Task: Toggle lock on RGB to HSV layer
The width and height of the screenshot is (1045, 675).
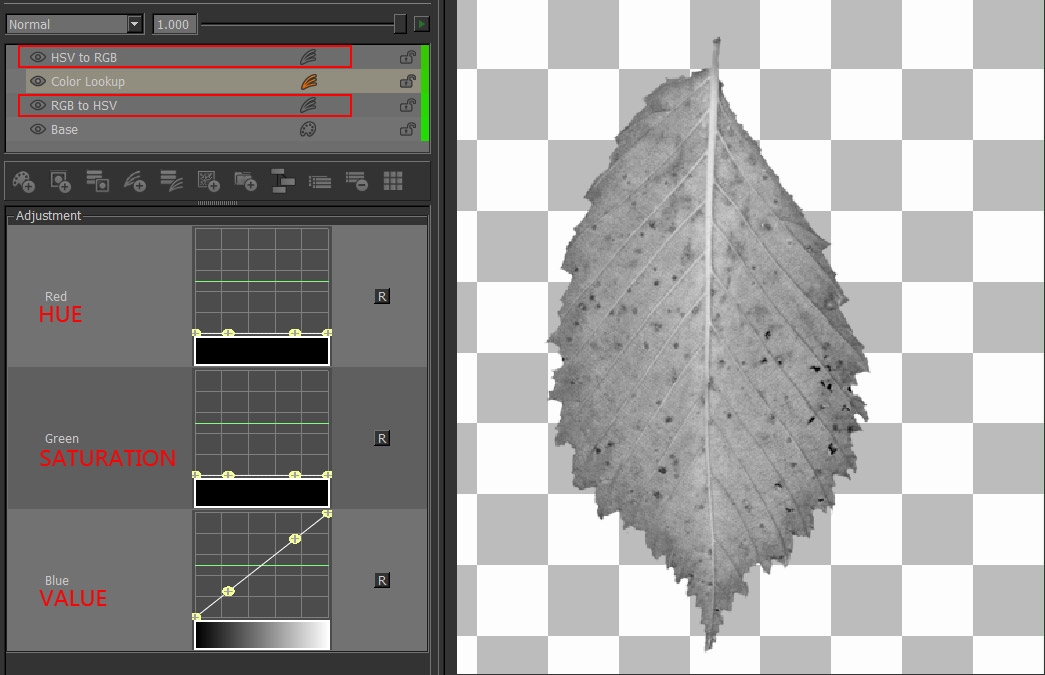Action: tap(407, 105)
